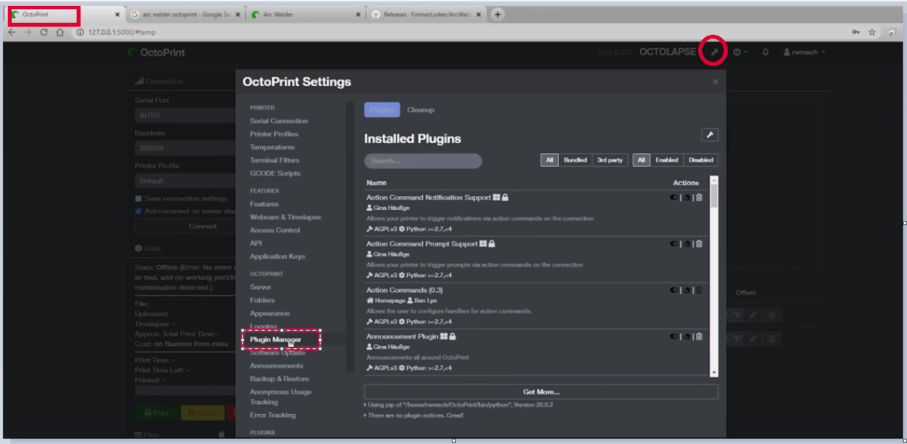
Task: Click the notification bell icon
Action: coord(765,52)
